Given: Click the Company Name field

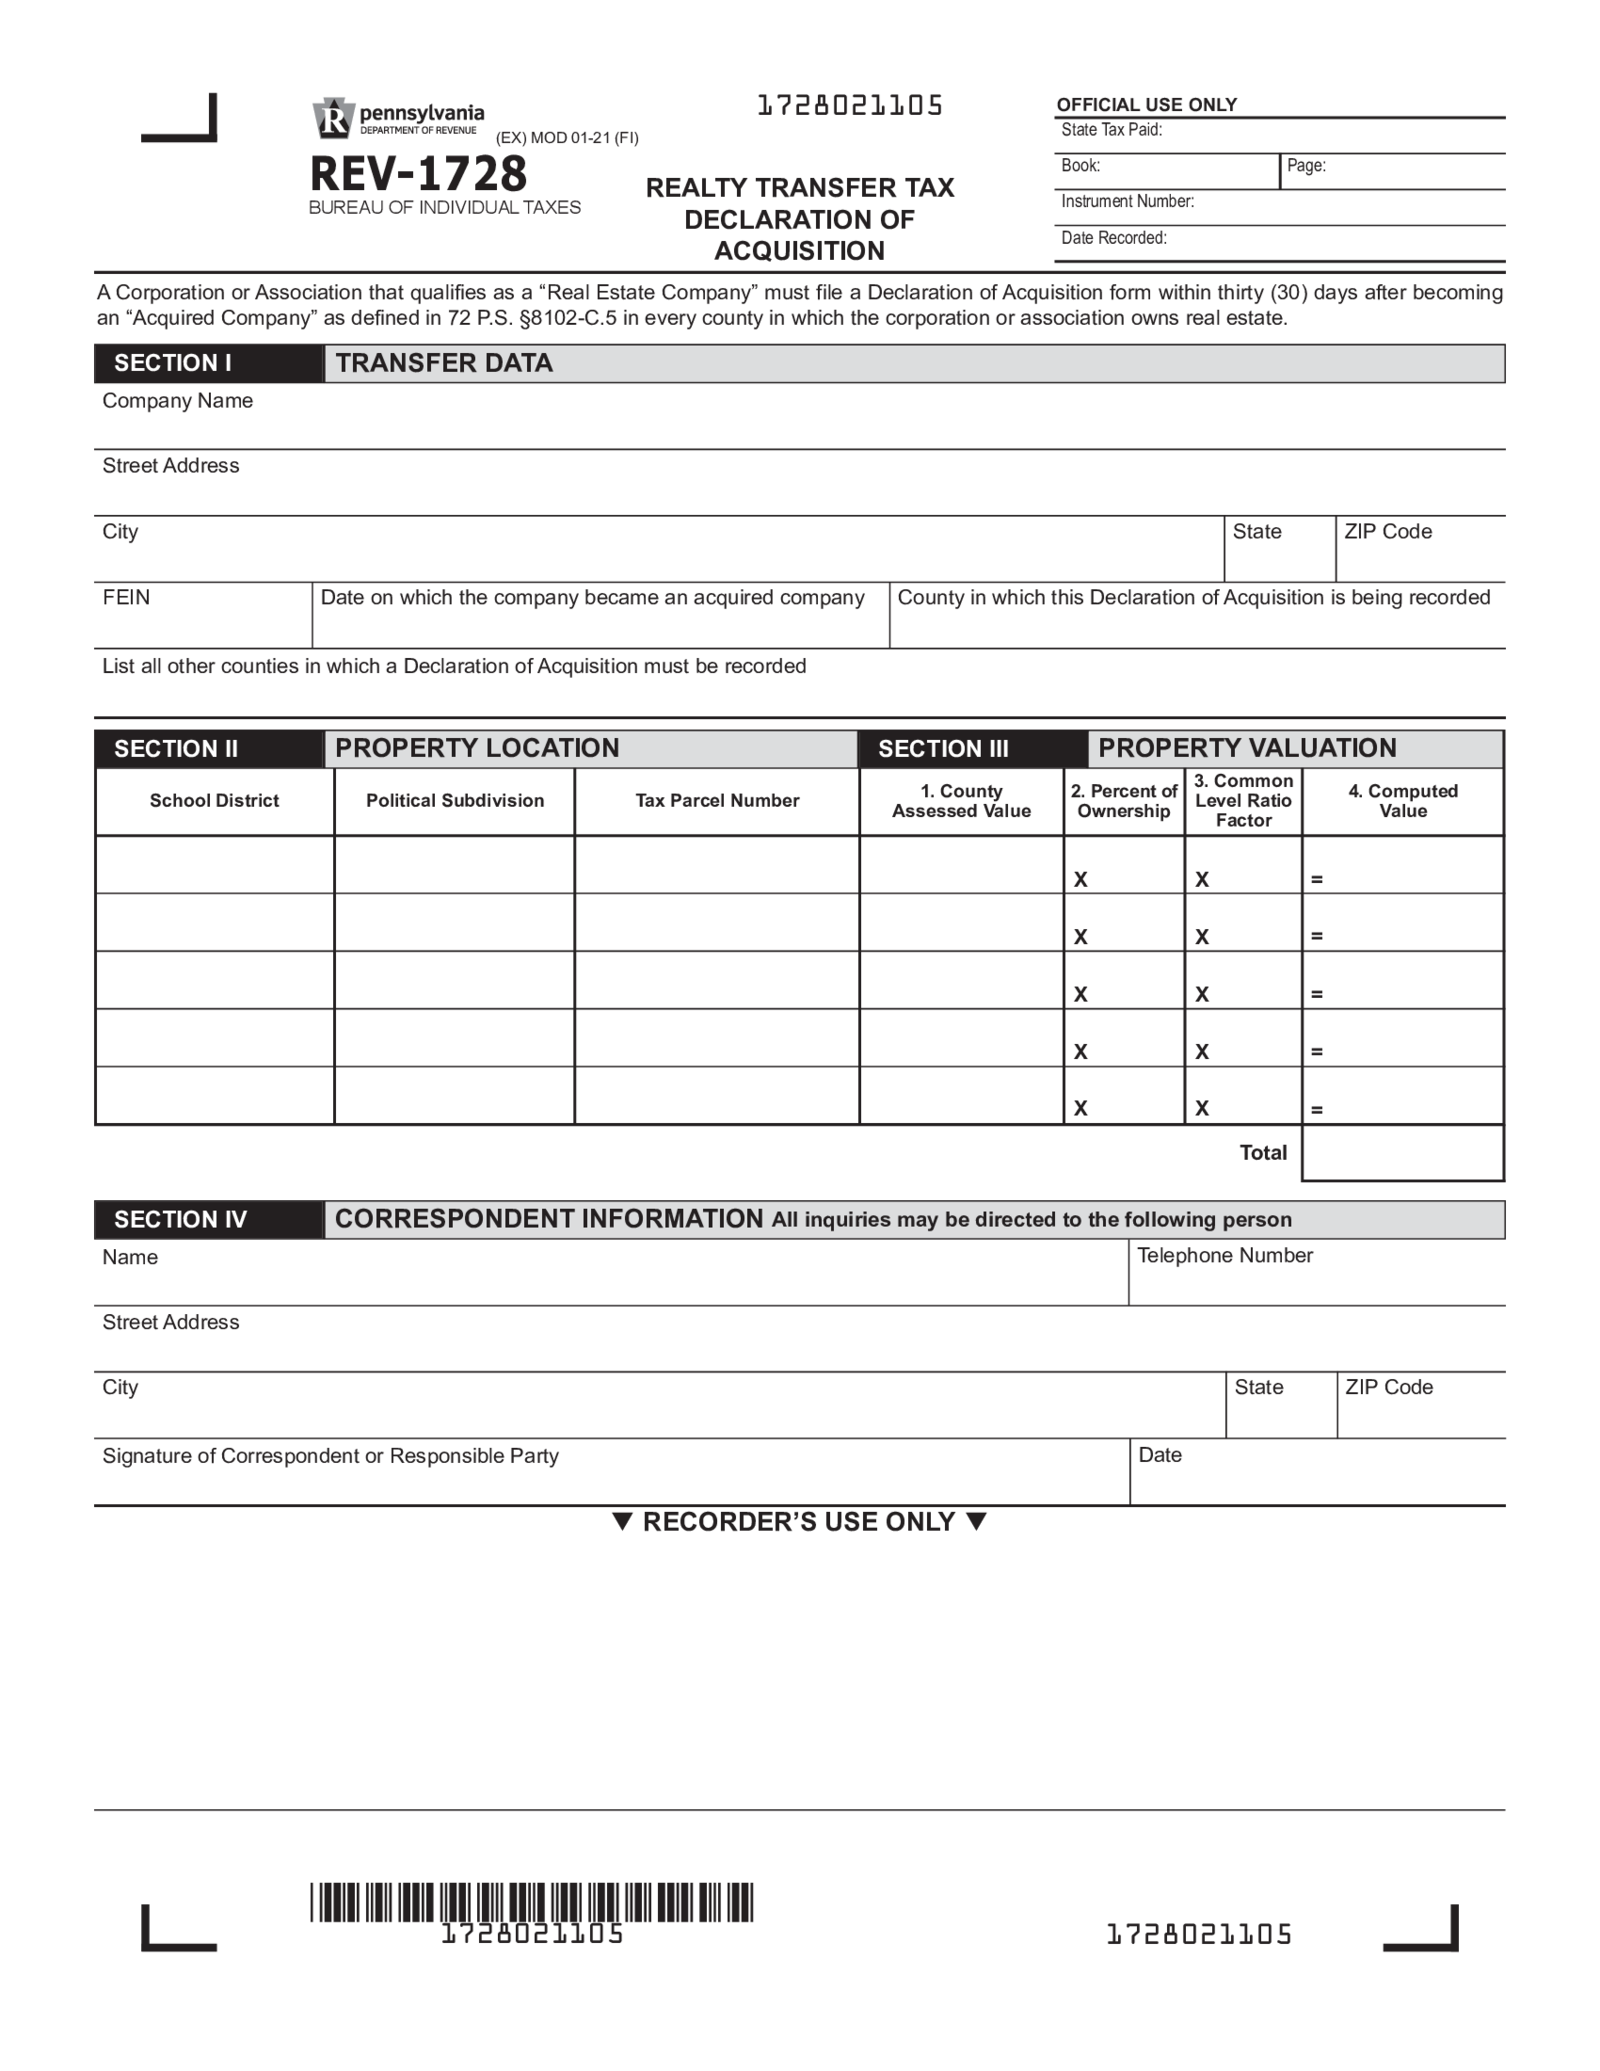Looking at the screenshot, I should 800,416.
